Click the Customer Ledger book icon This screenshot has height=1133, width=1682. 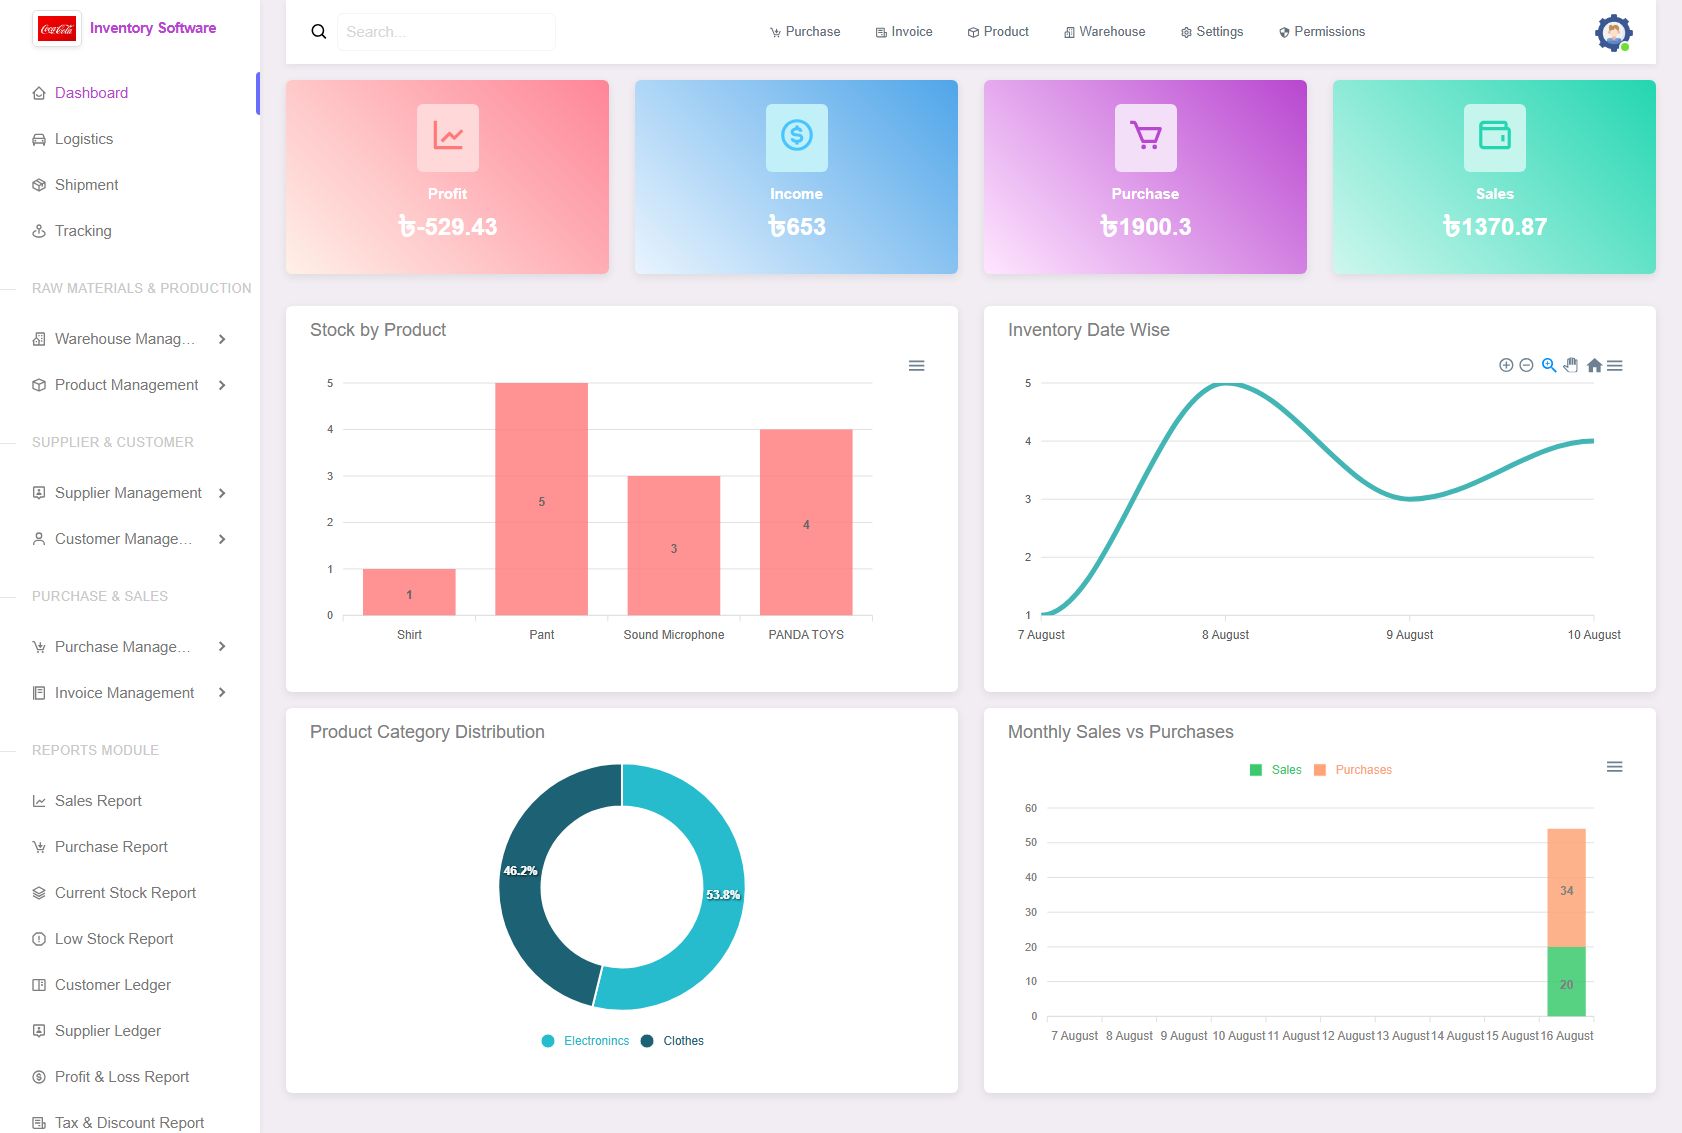(39, 985)
